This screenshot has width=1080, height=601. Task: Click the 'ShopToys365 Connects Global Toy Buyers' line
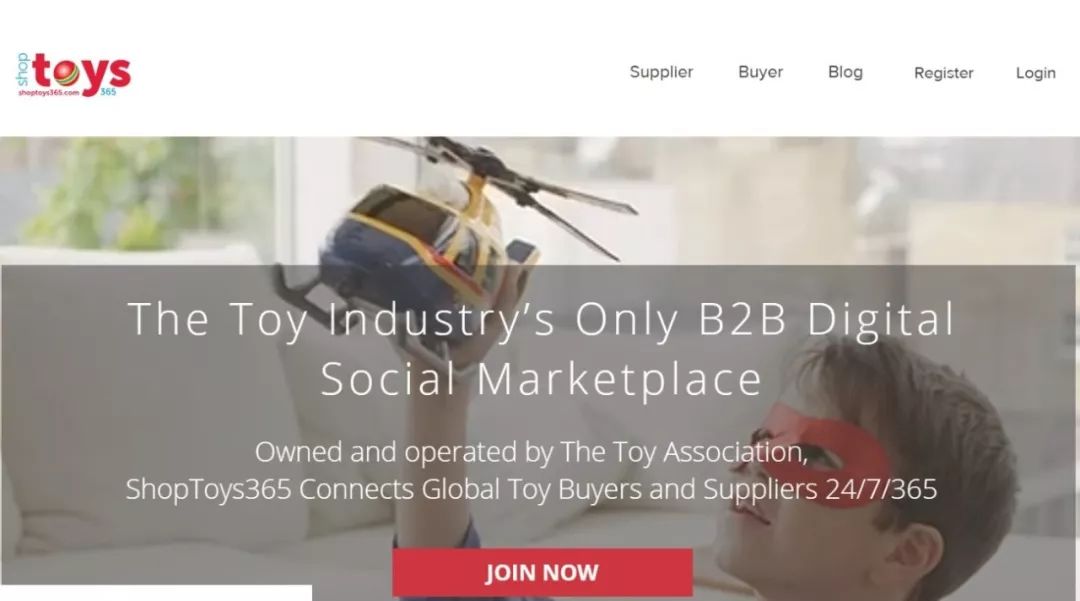(x=531, y=489)
